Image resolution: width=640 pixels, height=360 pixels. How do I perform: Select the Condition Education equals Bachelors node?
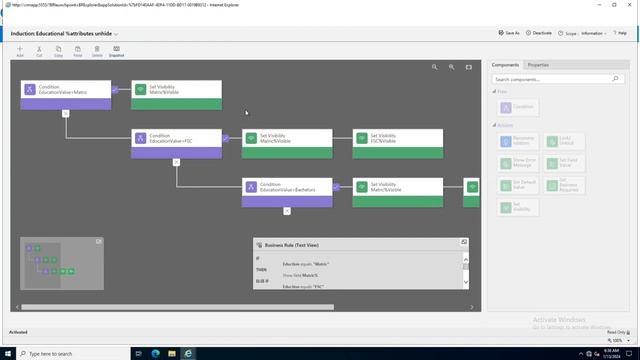287,192
